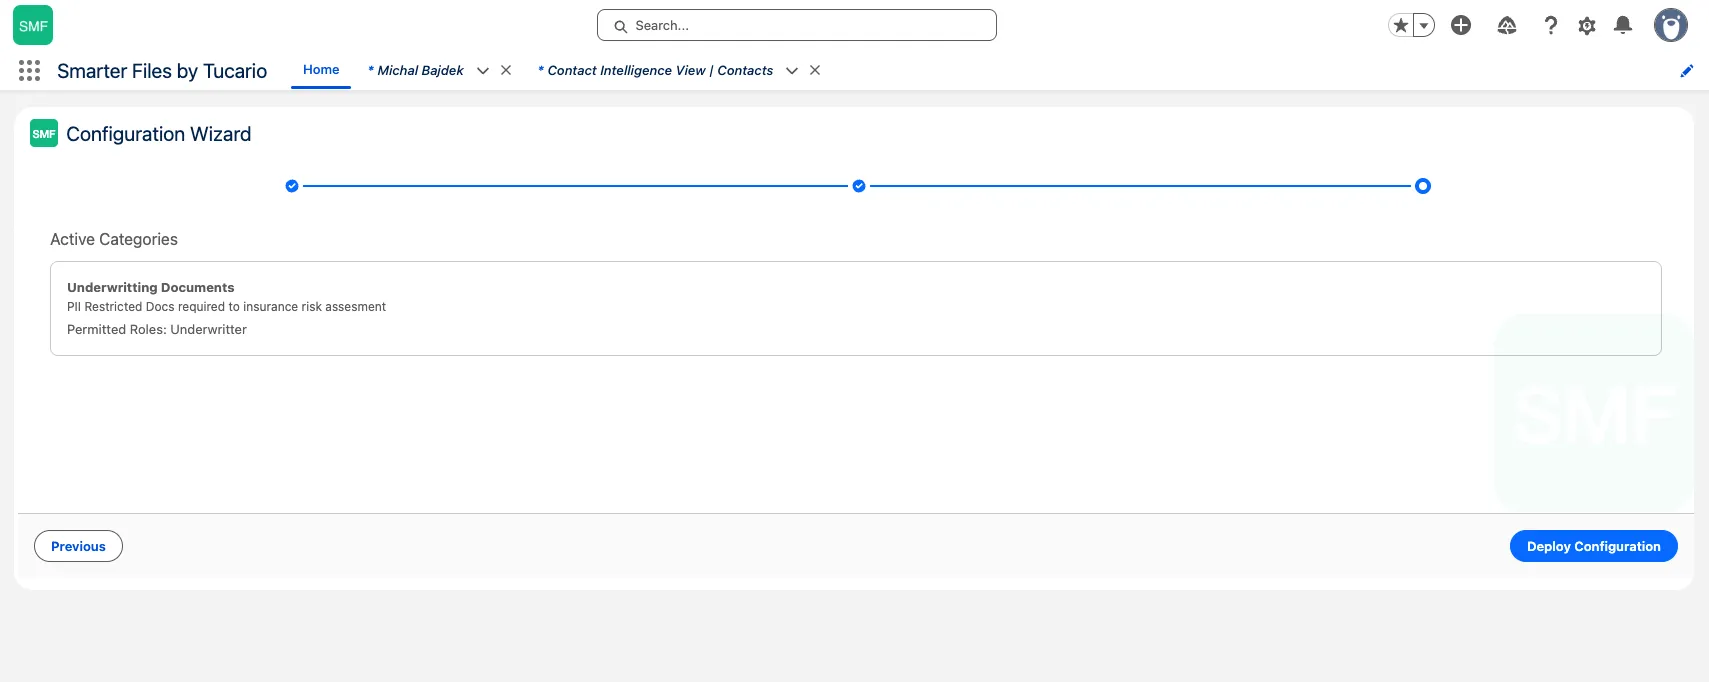
Task: Click the global Create plus icon
Action: 1461,25
